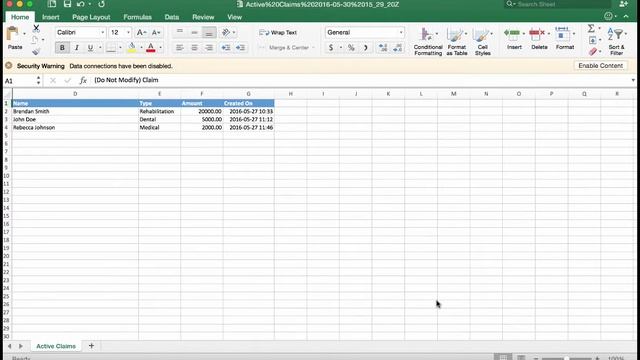640x360 pixels.
Task: Increase the cell indent
Action: click(x=240, y=48)
